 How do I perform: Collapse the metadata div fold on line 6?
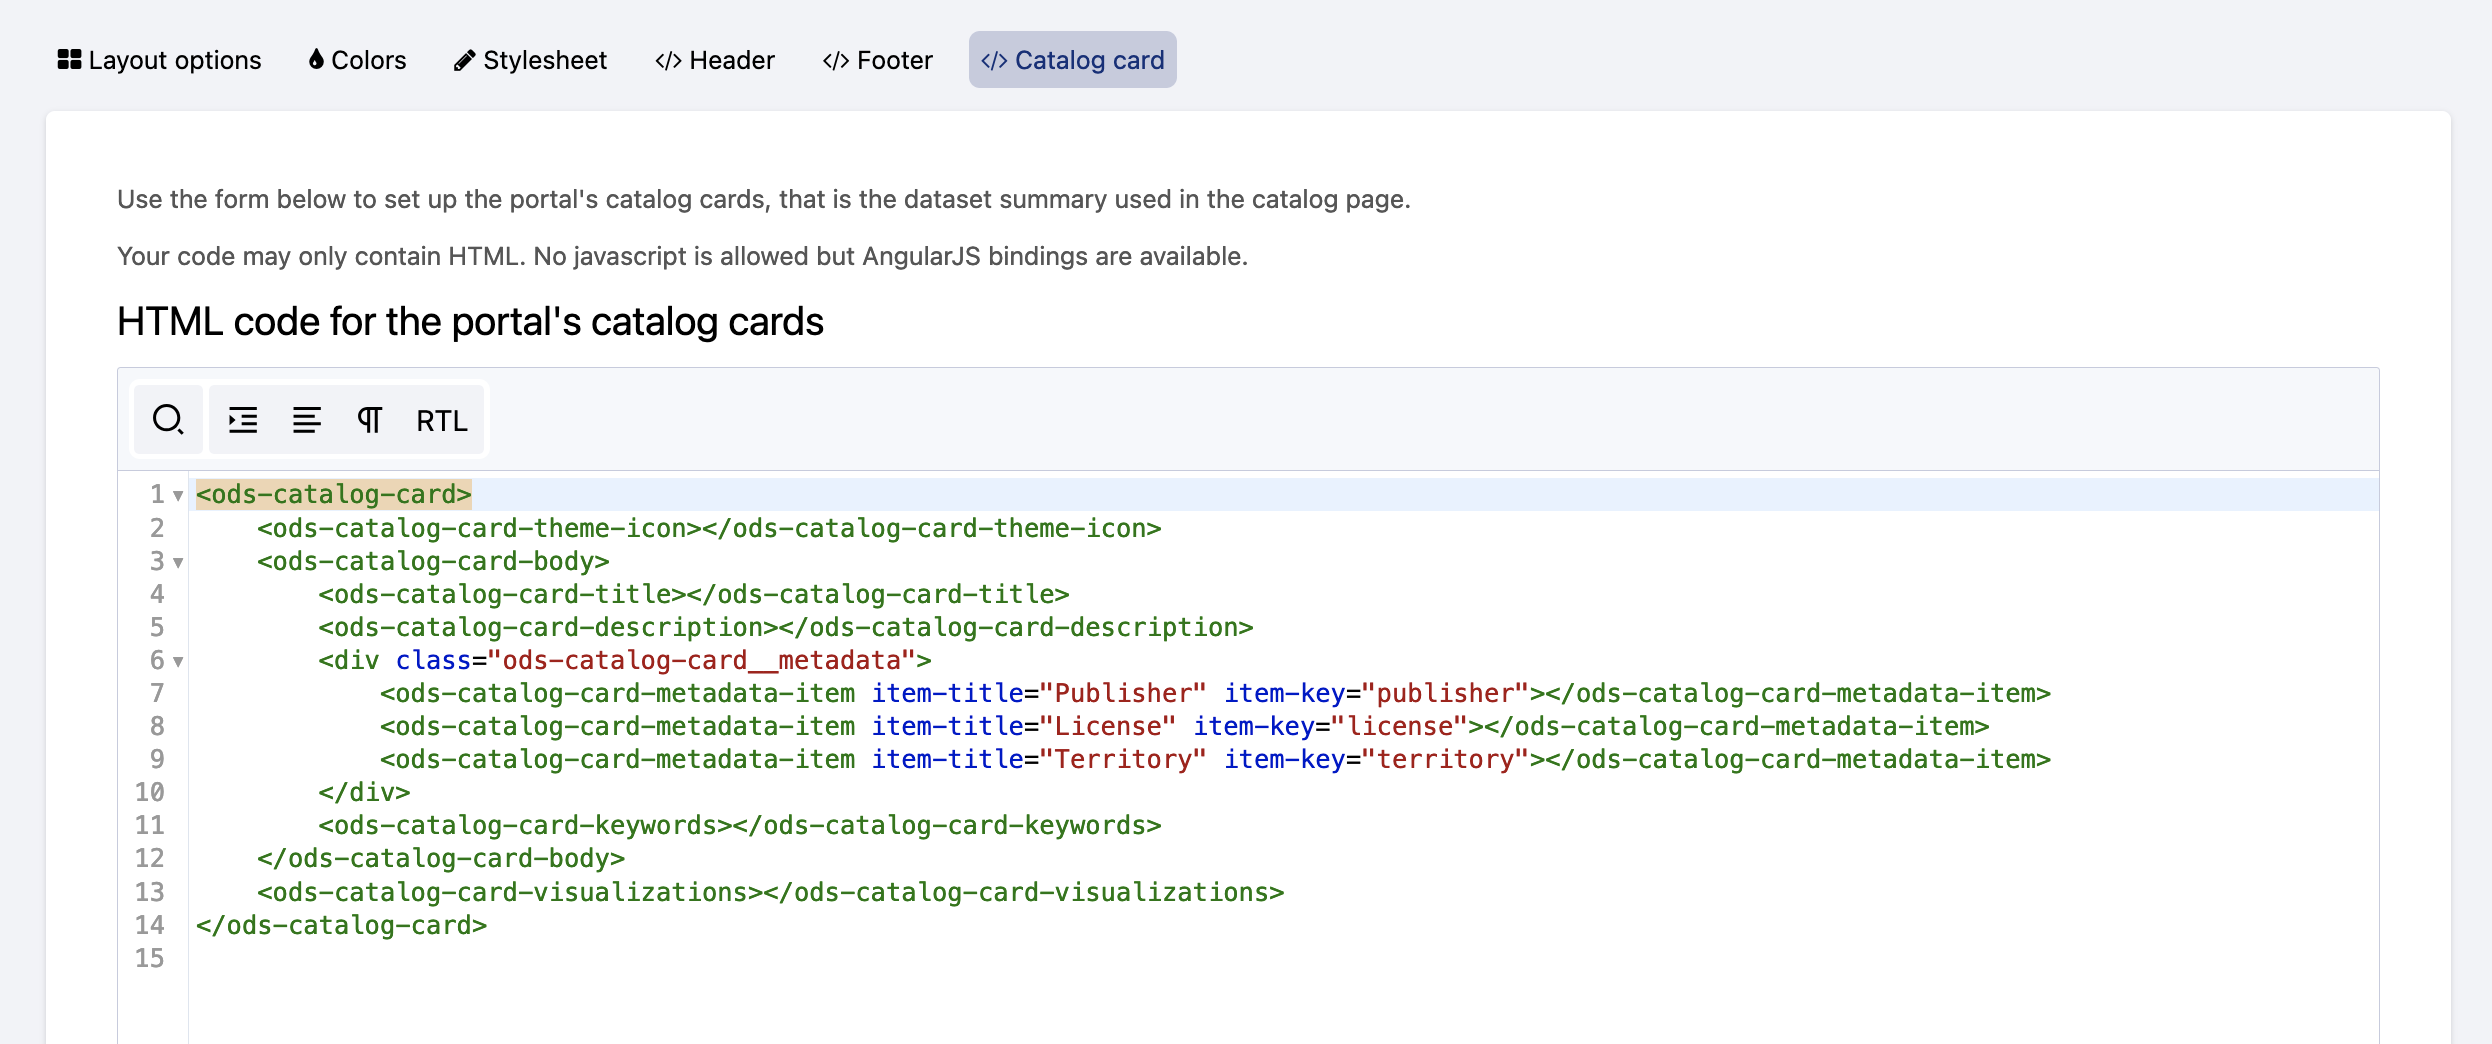click(x=178, y=662)
